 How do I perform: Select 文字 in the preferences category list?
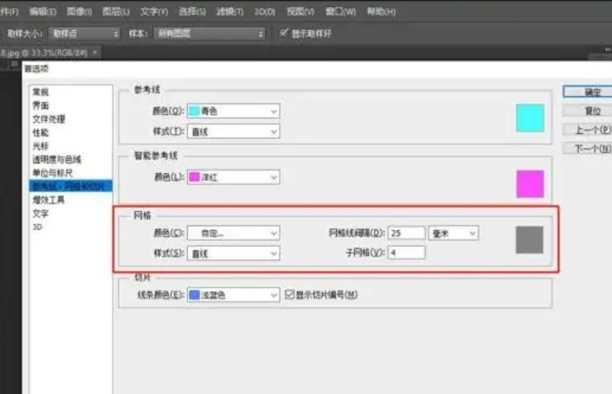(41, 214)
